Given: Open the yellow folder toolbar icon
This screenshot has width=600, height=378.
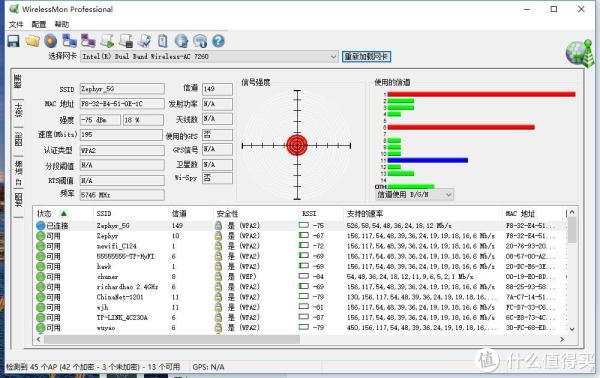Looking at the screenshot, I should click(33, 41).
